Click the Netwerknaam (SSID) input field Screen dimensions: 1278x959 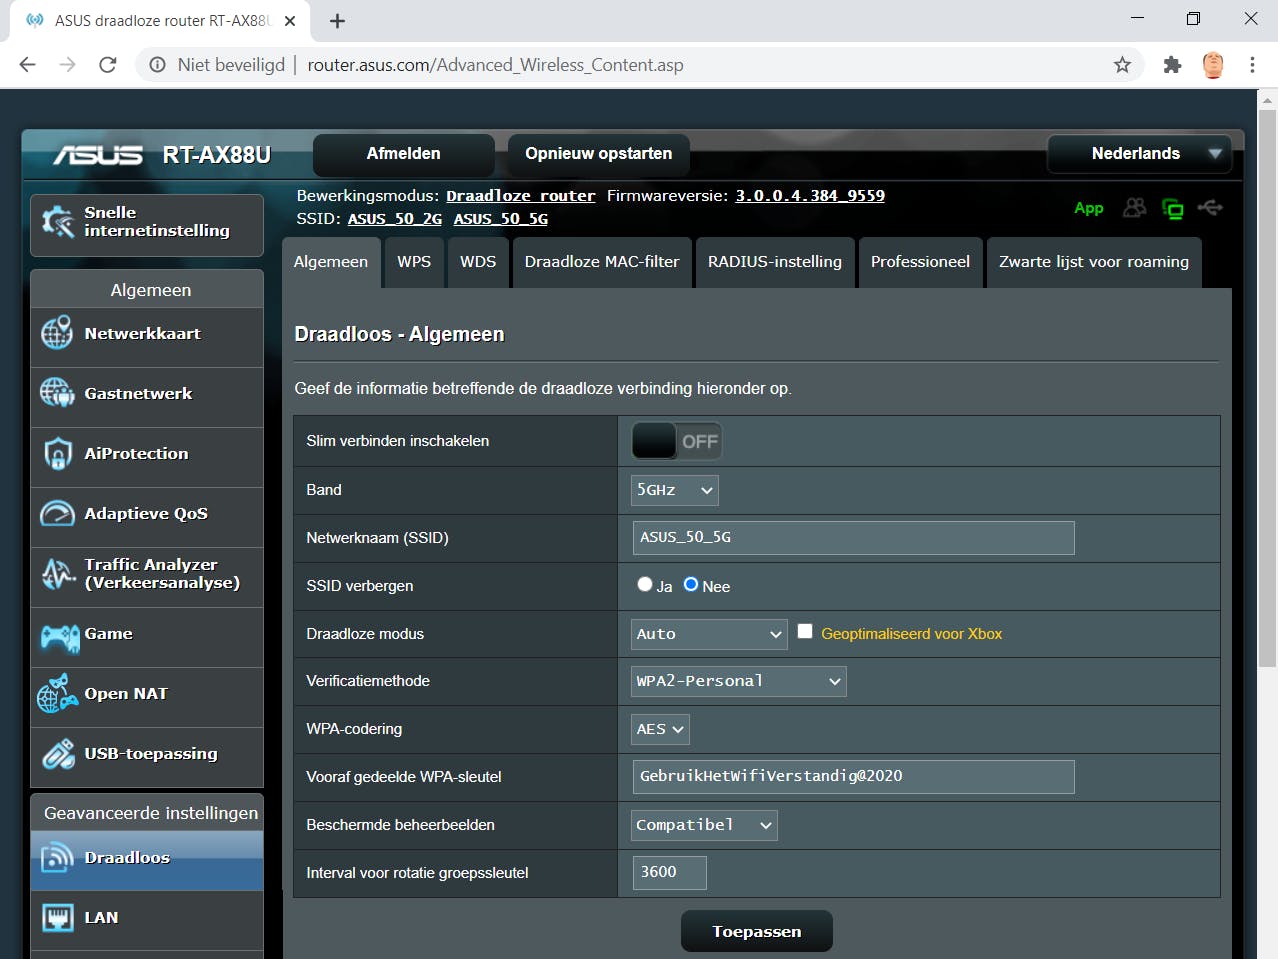click(x=854, y=538)
